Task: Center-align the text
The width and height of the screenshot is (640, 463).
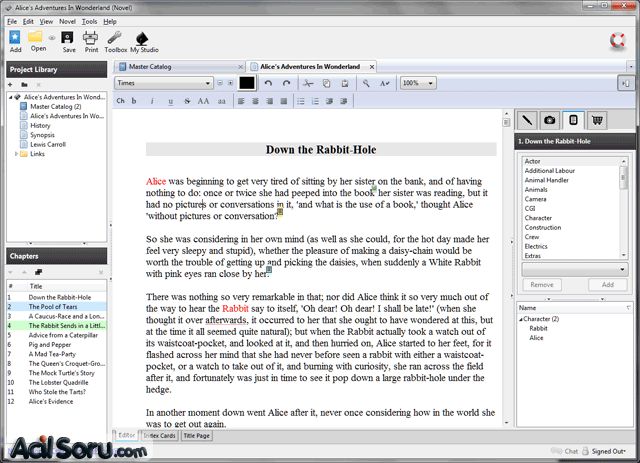Action: [256, 101]
